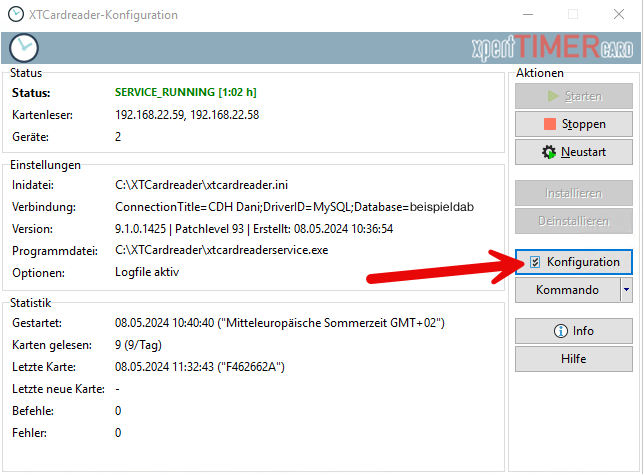Open the Kommando menu button
643x474 pixels.
[x=567, y=290]
